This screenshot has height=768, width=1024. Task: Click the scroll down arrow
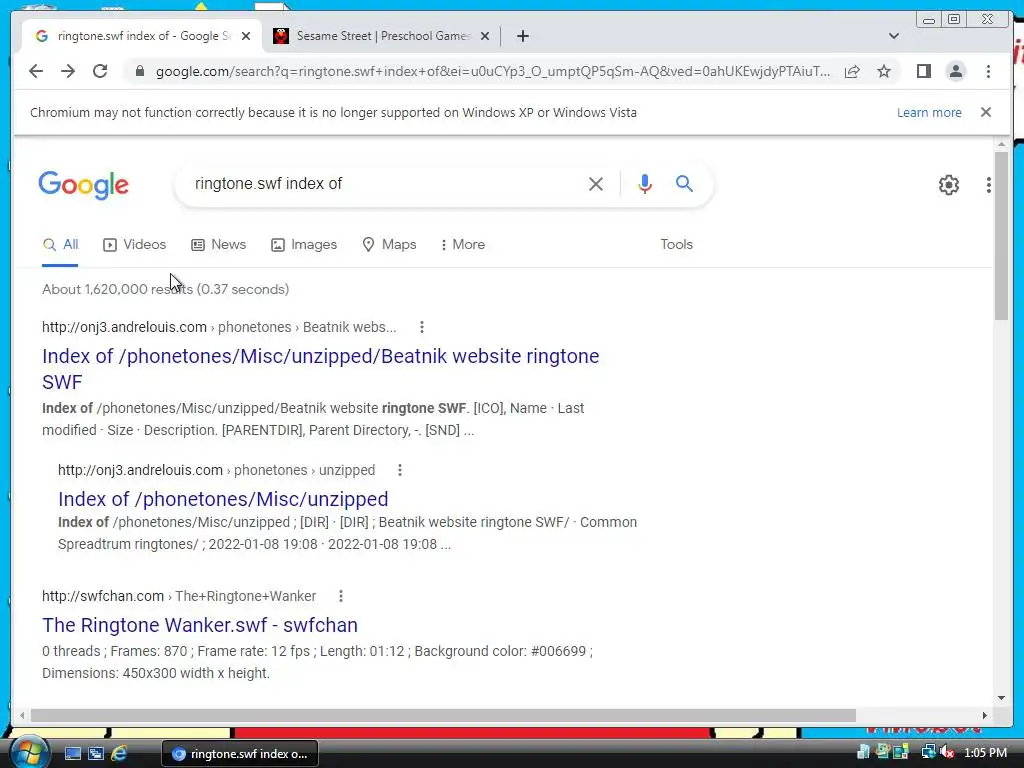tap(1001, 697)
